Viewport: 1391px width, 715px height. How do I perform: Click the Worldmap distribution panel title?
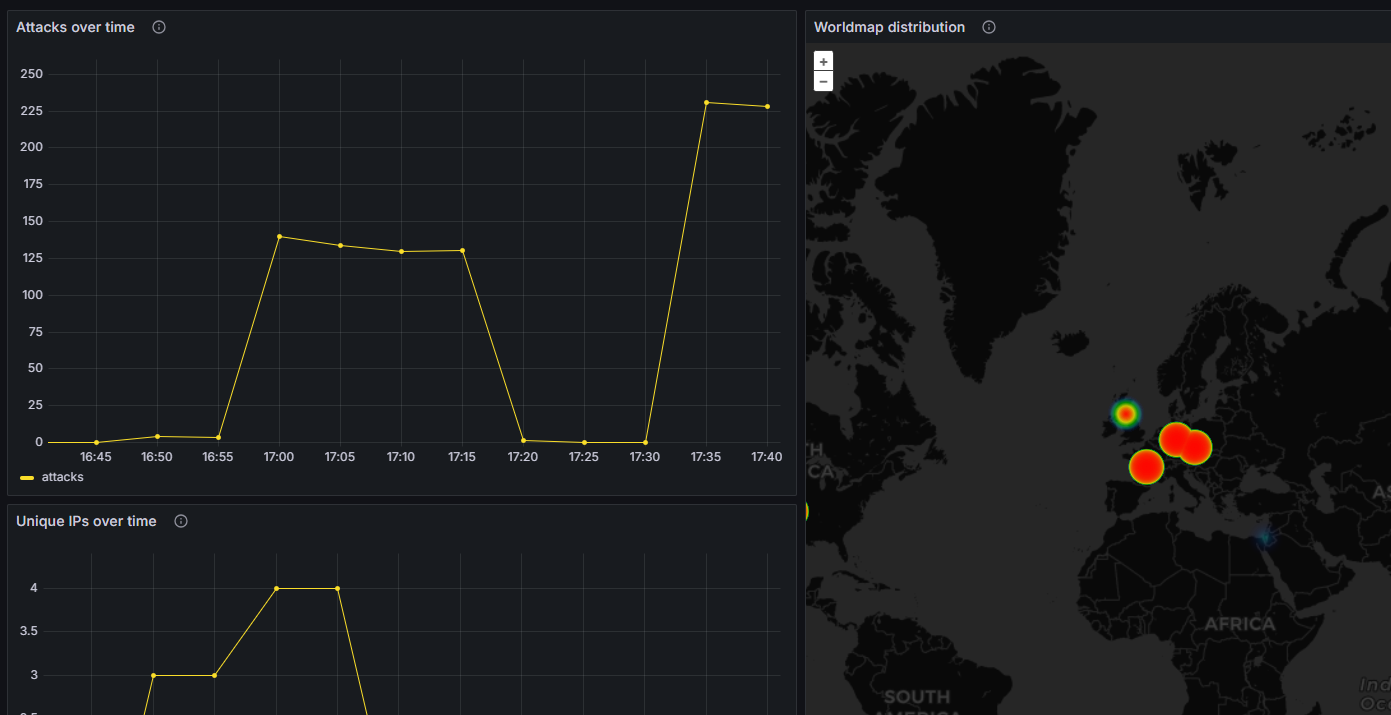tap(889, 27)
